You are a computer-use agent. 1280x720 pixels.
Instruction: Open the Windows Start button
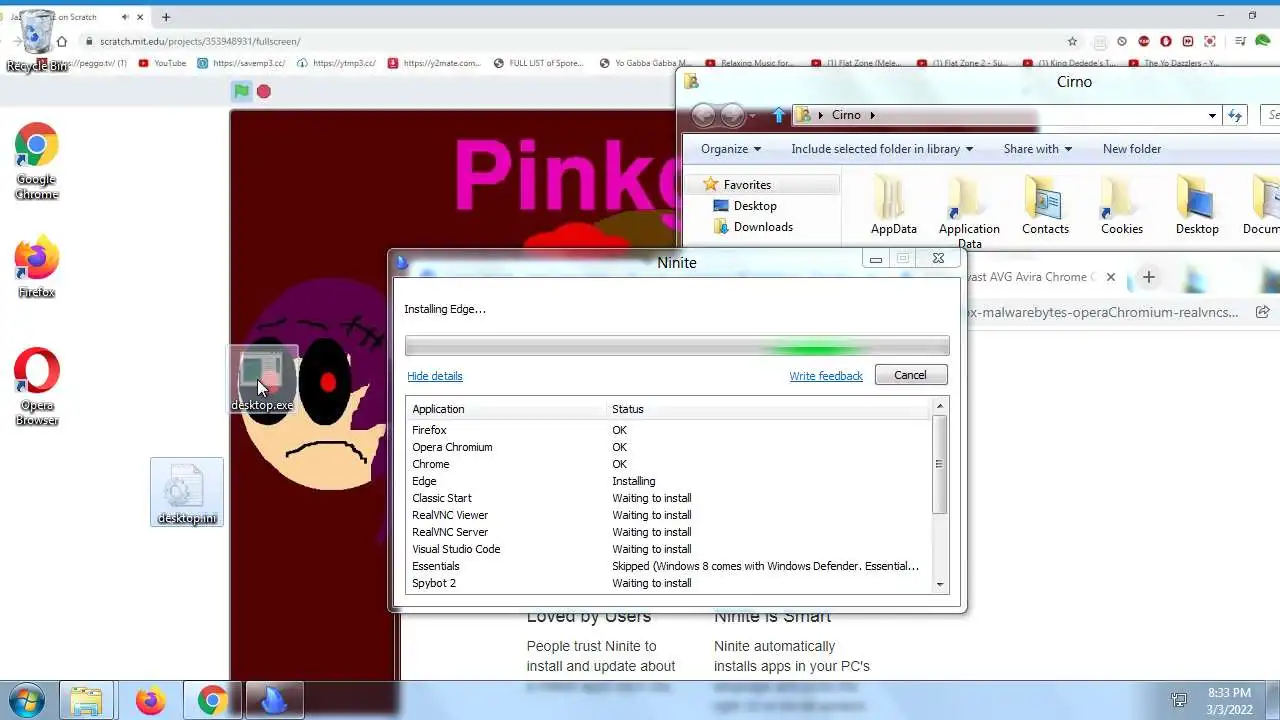pos(24,700)
